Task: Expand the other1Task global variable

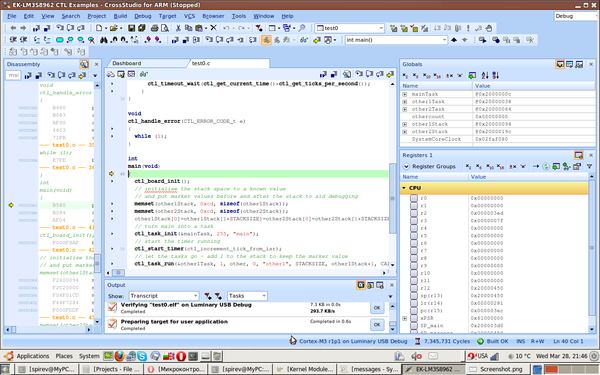Action: tap(404, 102)
